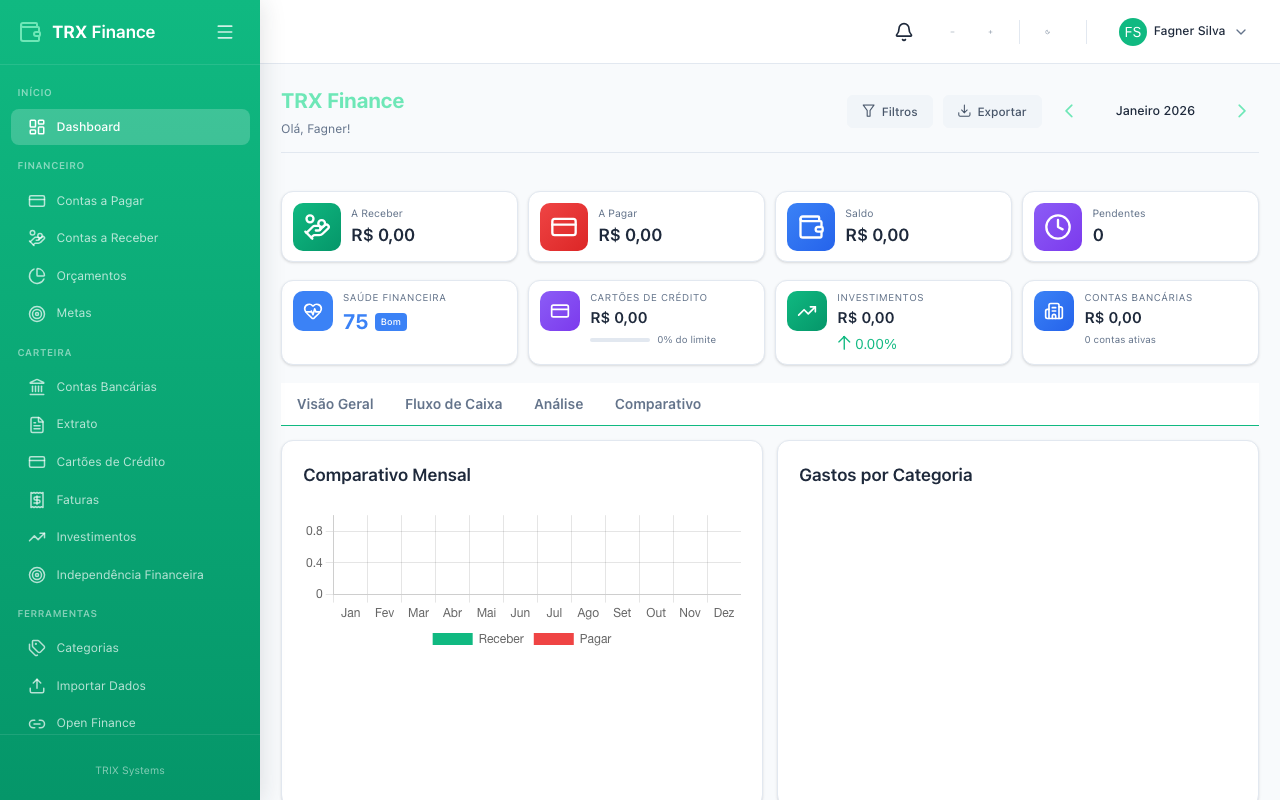Click the red A Pagar wallet icon
The image size is (1280, 800).
[x=562, y=227]
